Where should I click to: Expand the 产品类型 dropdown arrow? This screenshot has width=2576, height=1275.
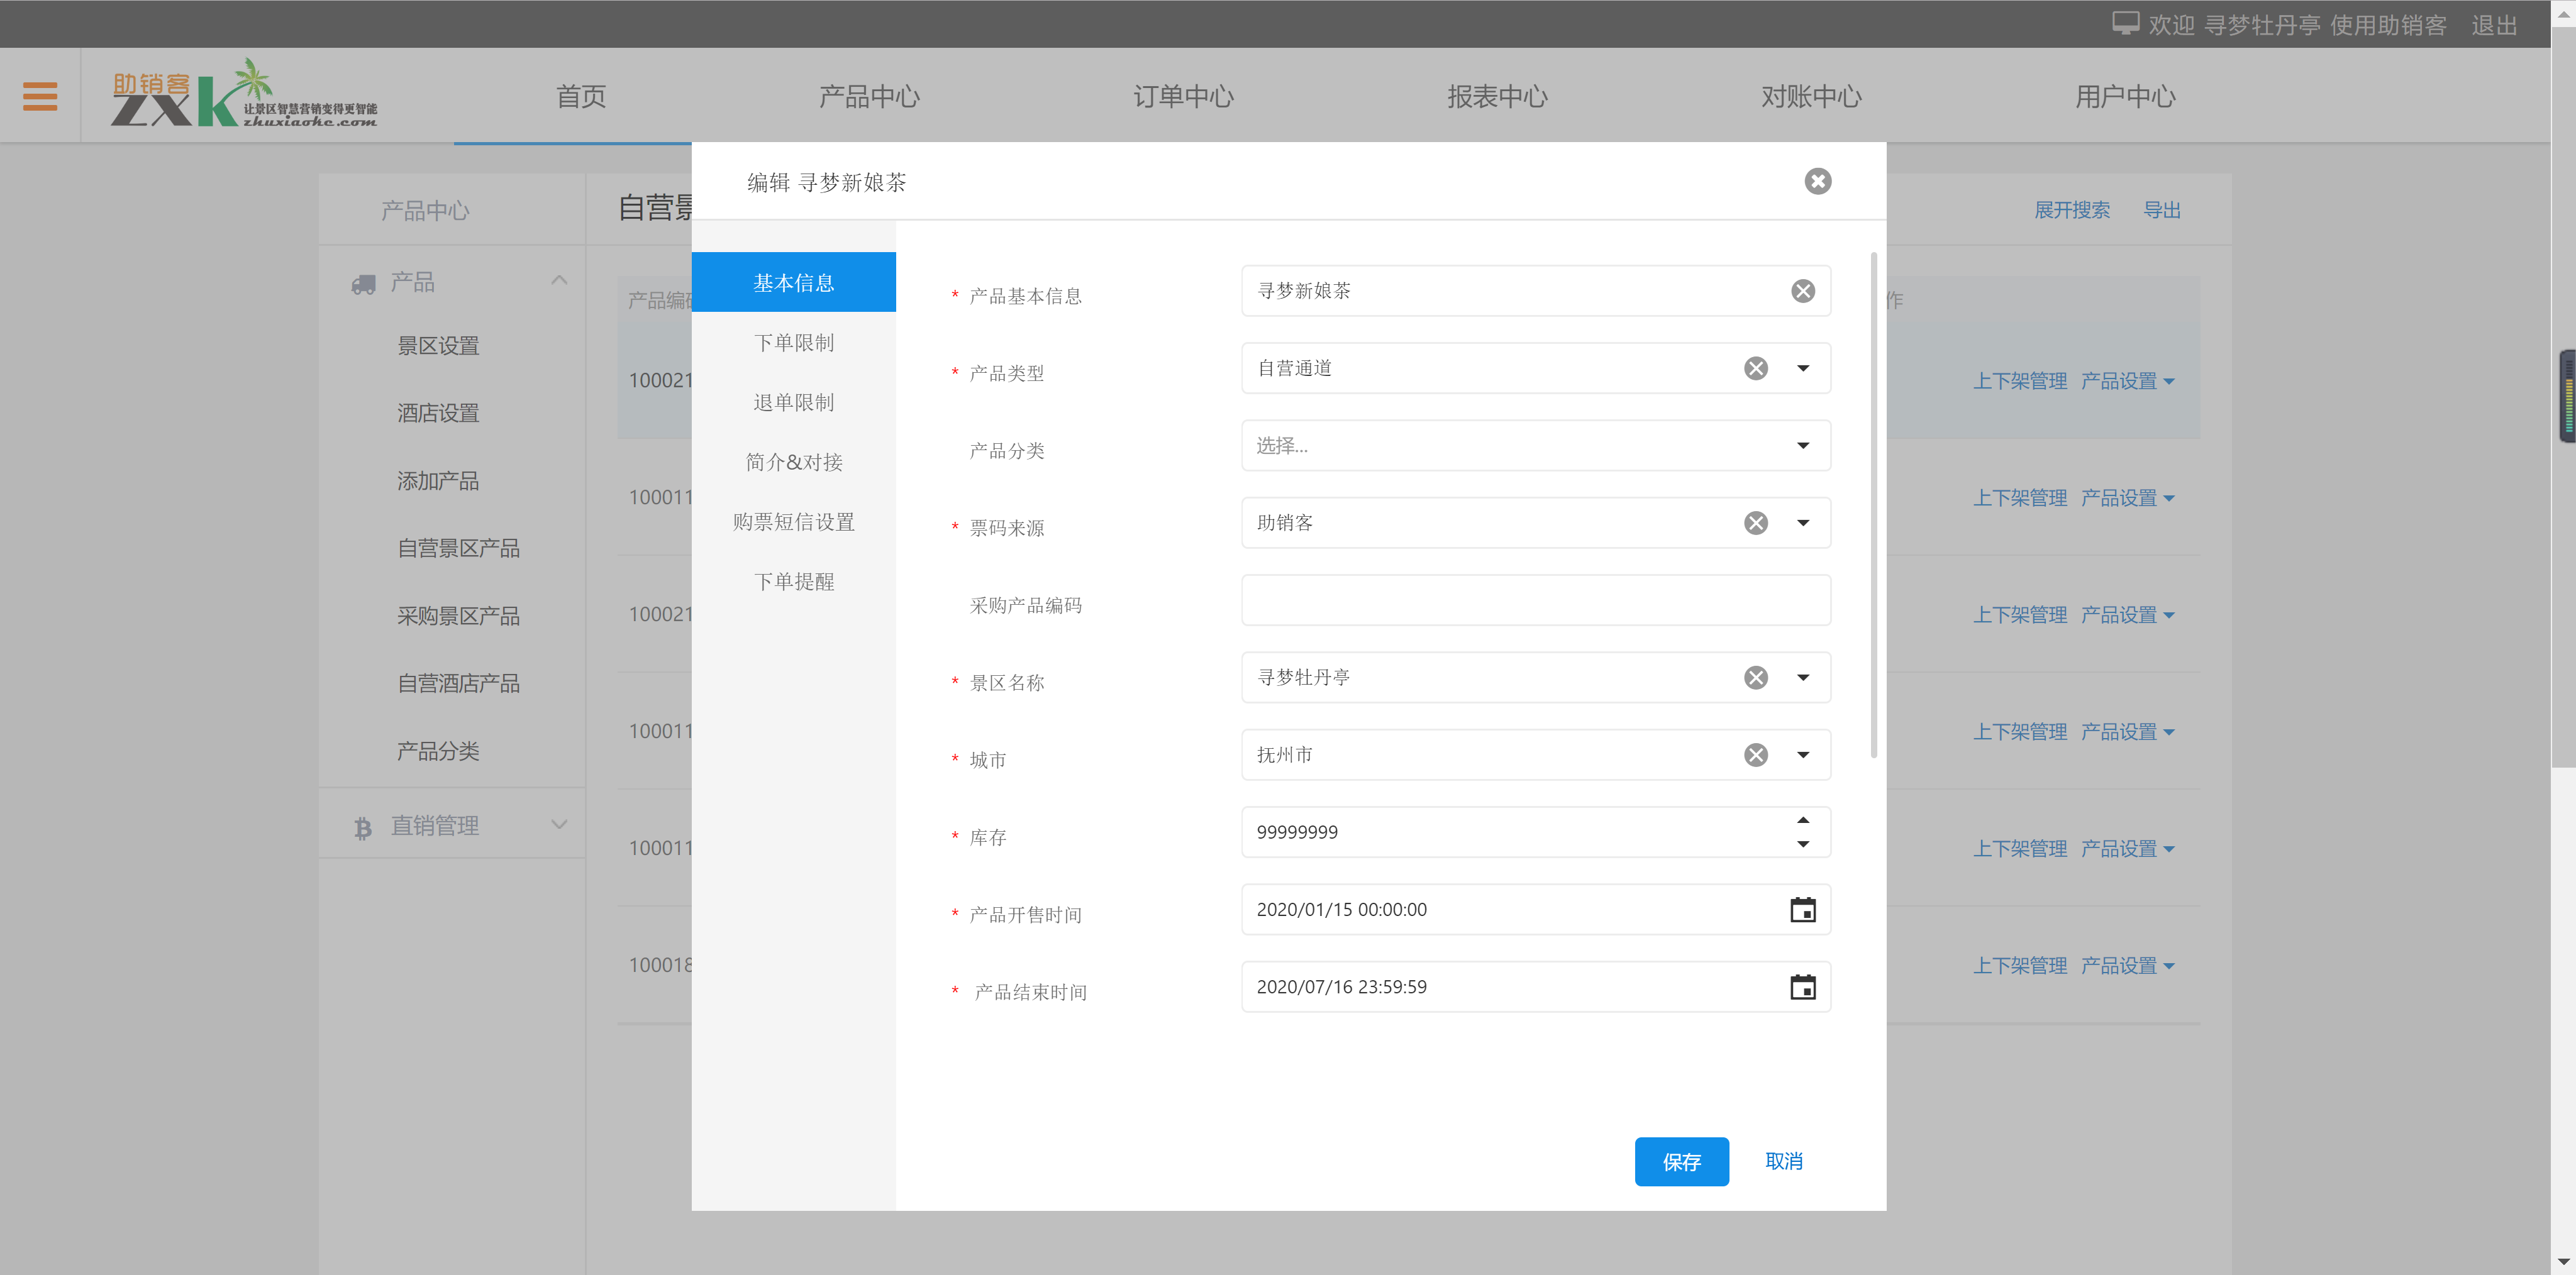(x=1802, y=368)
